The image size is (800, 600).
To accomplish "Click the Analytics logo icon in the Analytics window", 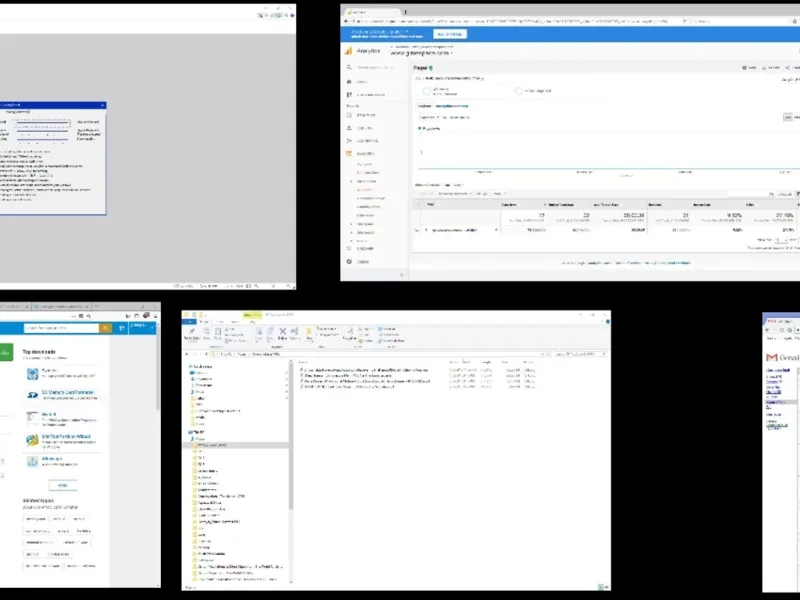I will (348, 51).
